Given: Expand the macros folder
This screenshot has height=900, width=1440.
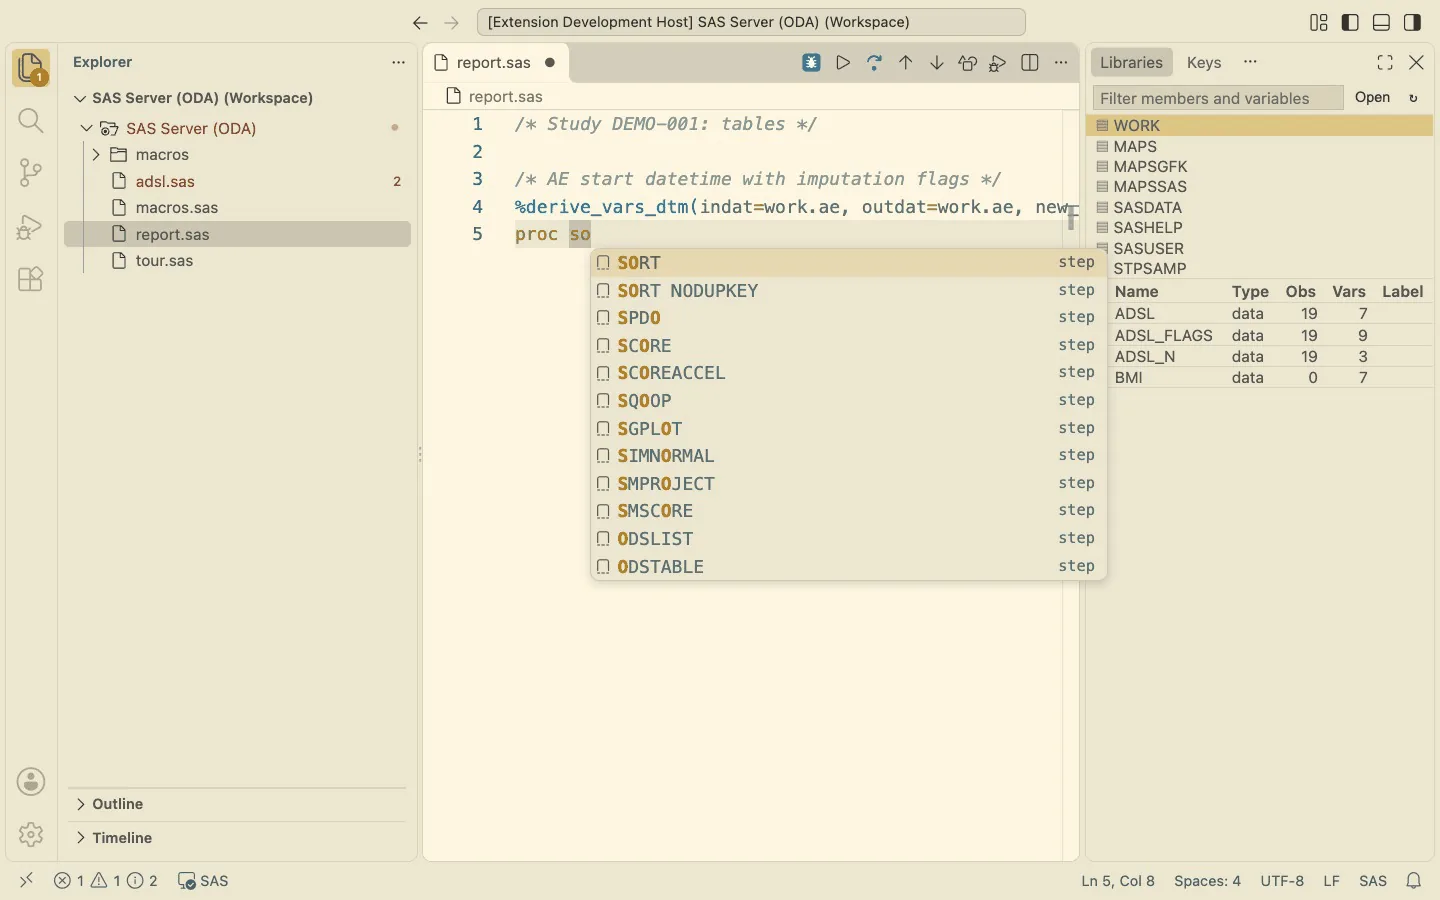Looking at the screenshot, I should coord(96,155).
